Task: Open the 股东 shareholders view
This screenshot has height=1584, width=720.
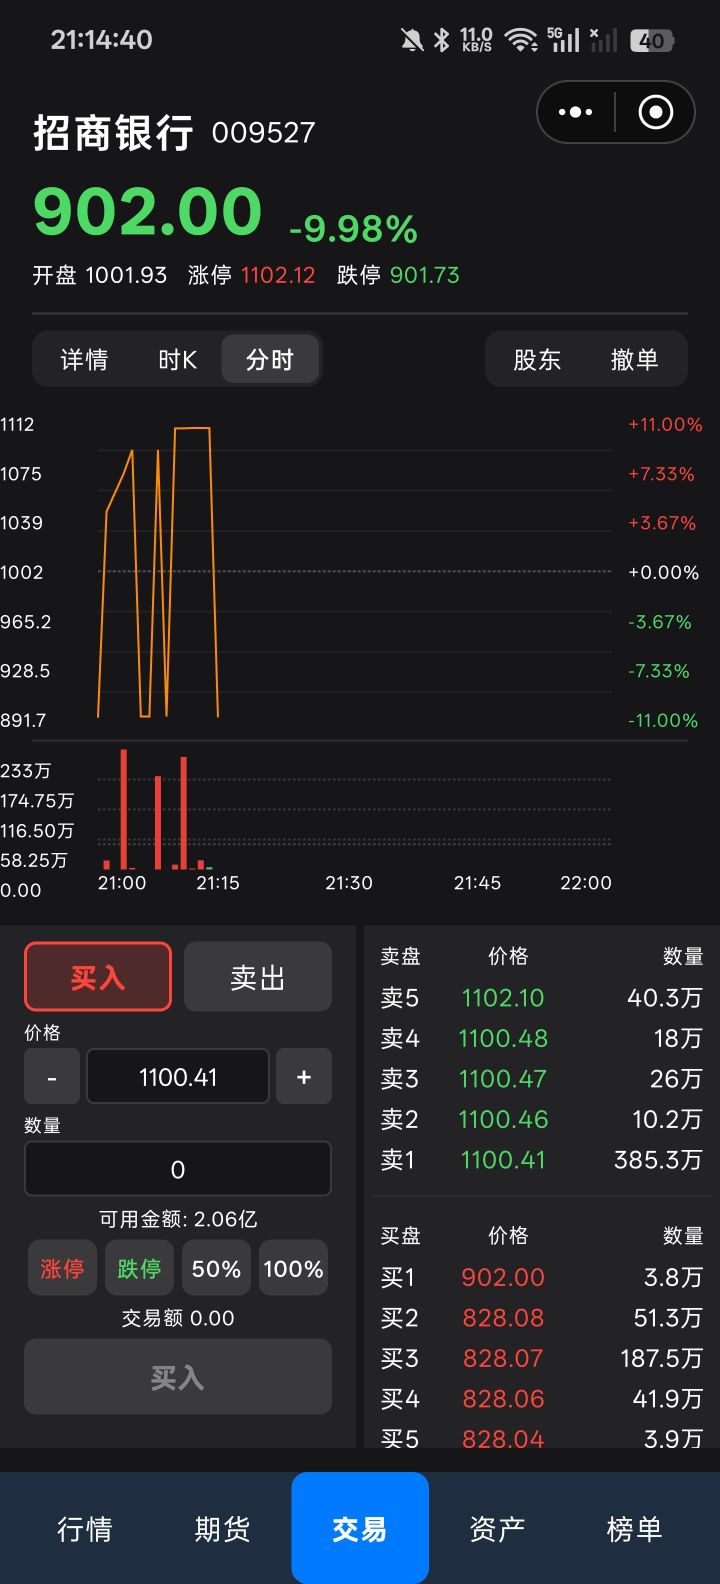Action: [x=537, y=359]
